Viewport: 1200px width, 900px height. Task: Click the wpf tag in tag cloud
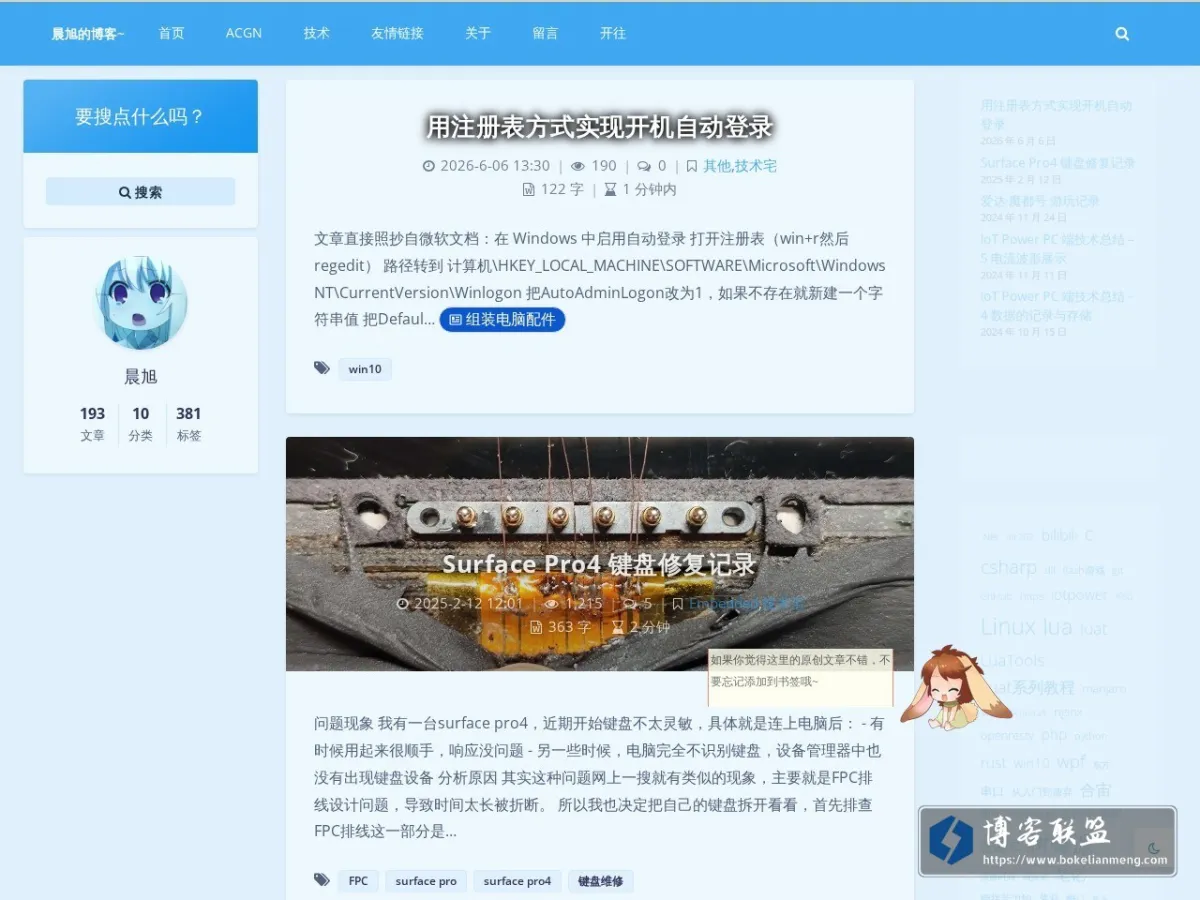coord(1071,762)
